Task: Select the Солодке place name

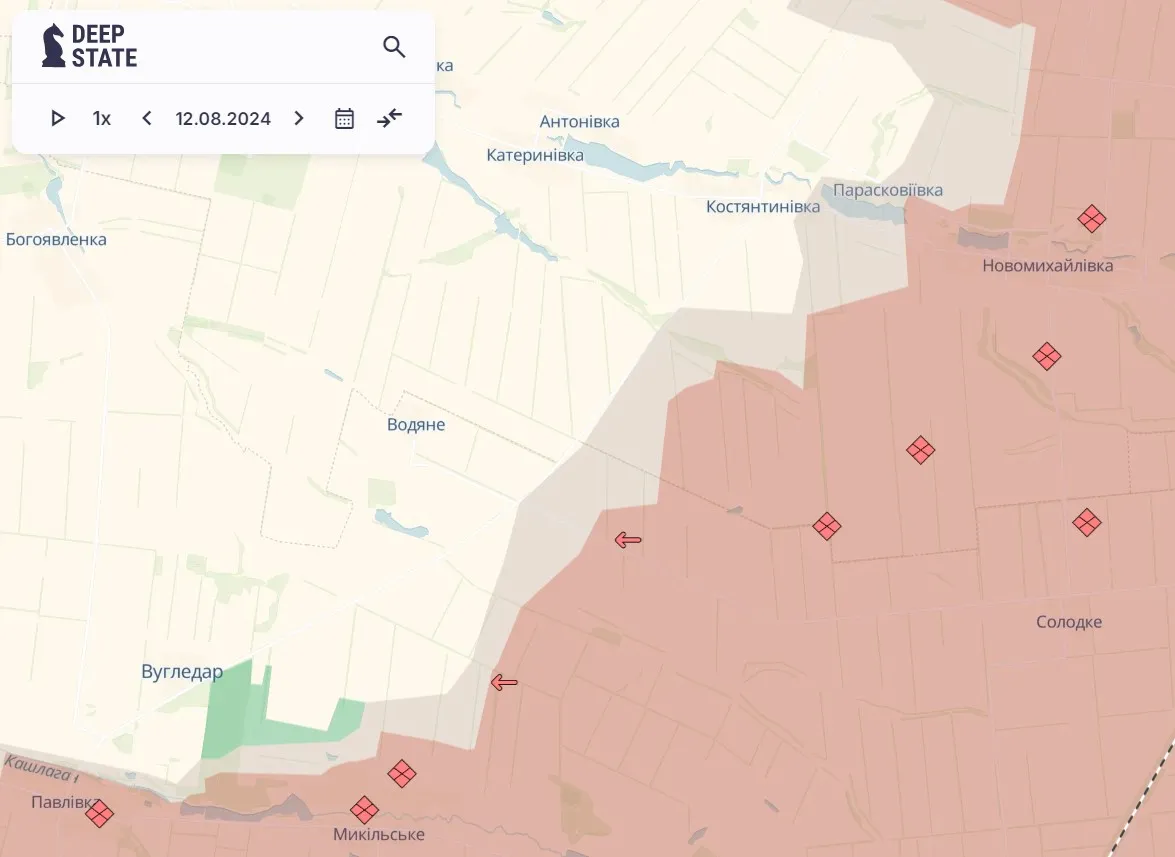Action: [x=1068, y=622]
